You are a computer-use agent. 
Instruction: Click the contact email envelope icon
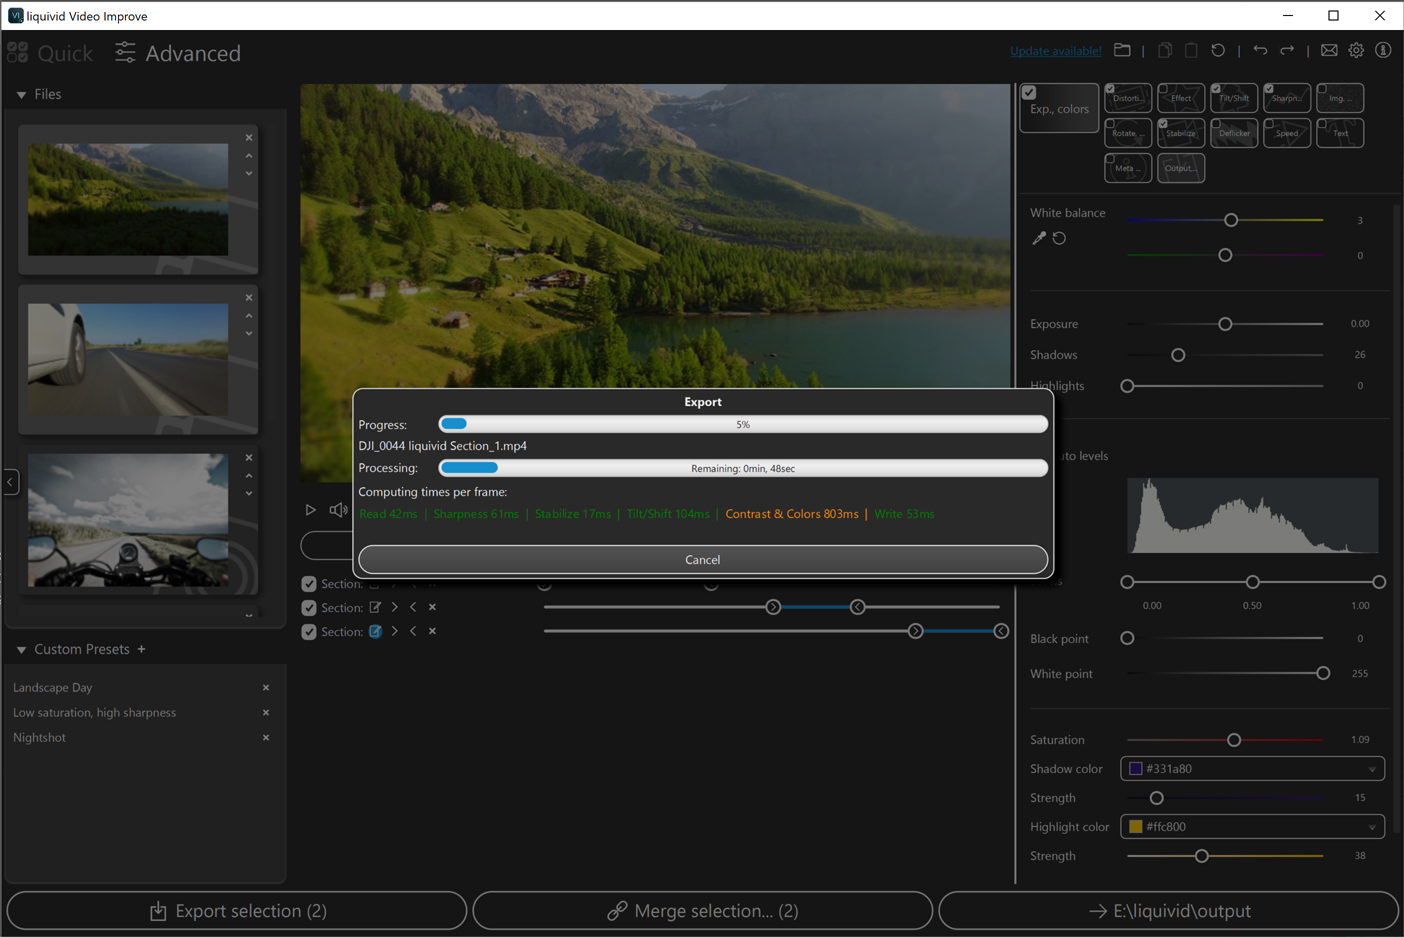coord(1328,49)
